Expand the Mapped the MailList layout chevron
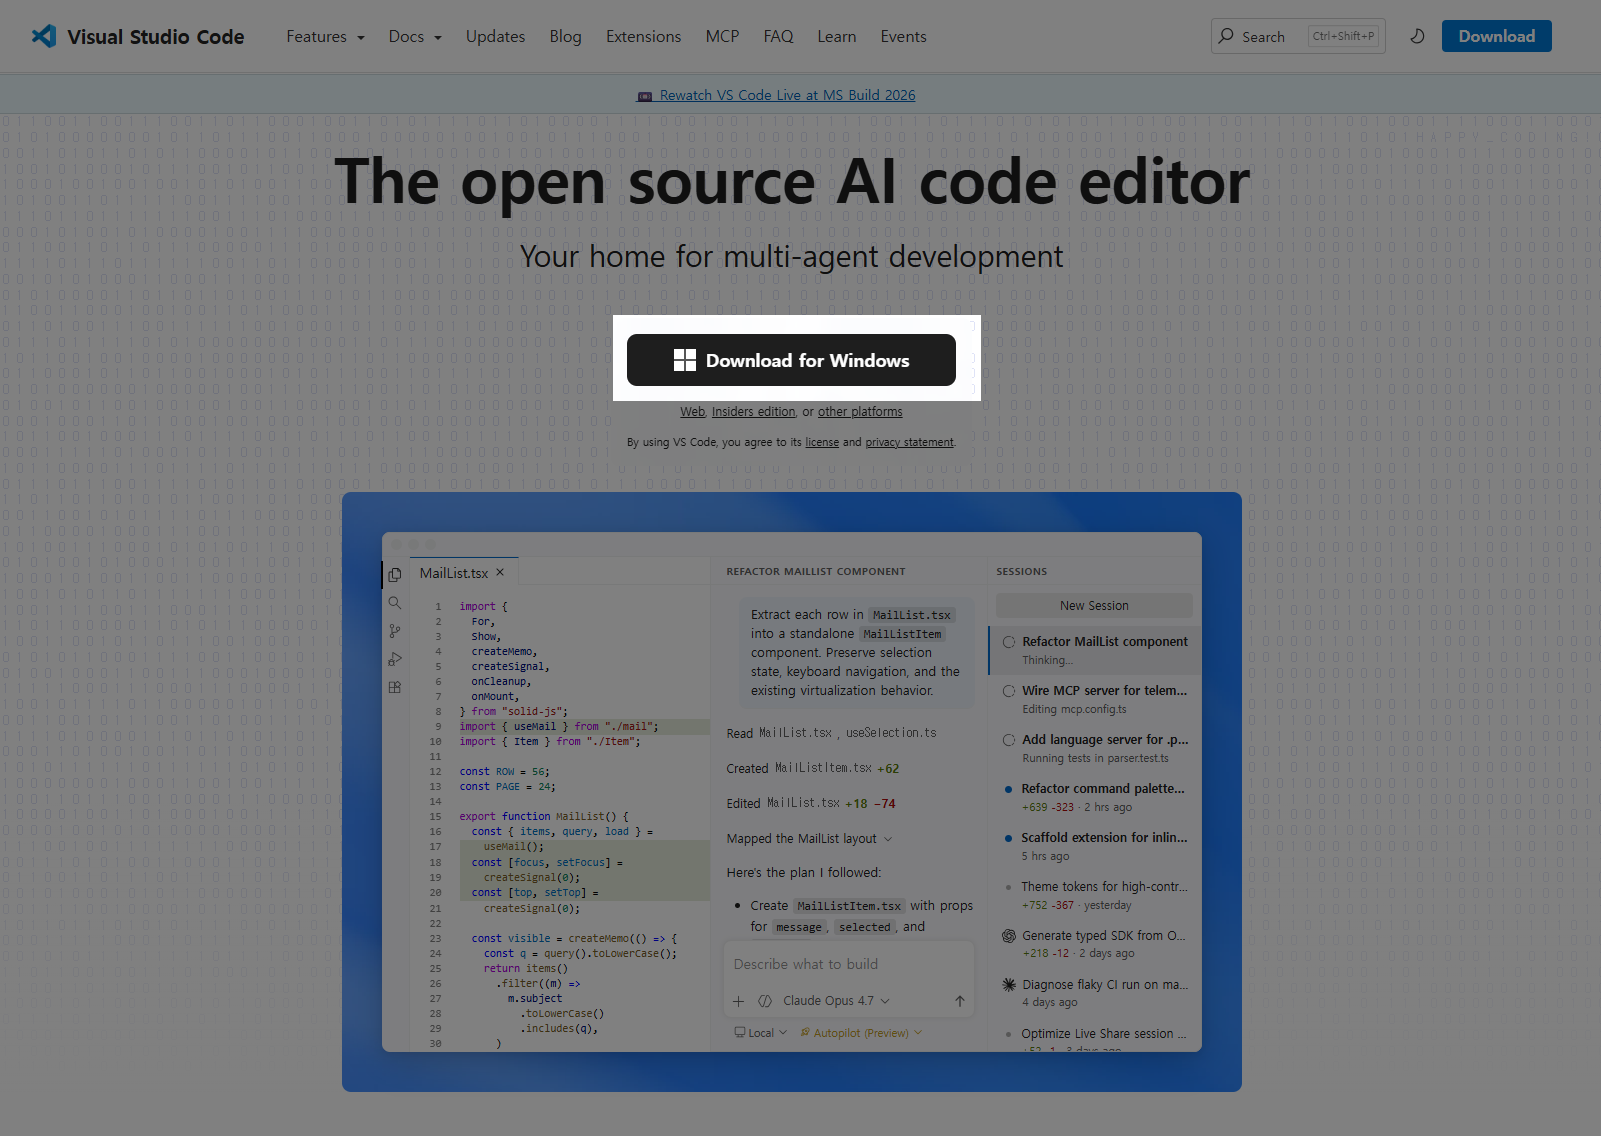Viewport: 1601px width, 1136px height. click(x=888, y=839)
